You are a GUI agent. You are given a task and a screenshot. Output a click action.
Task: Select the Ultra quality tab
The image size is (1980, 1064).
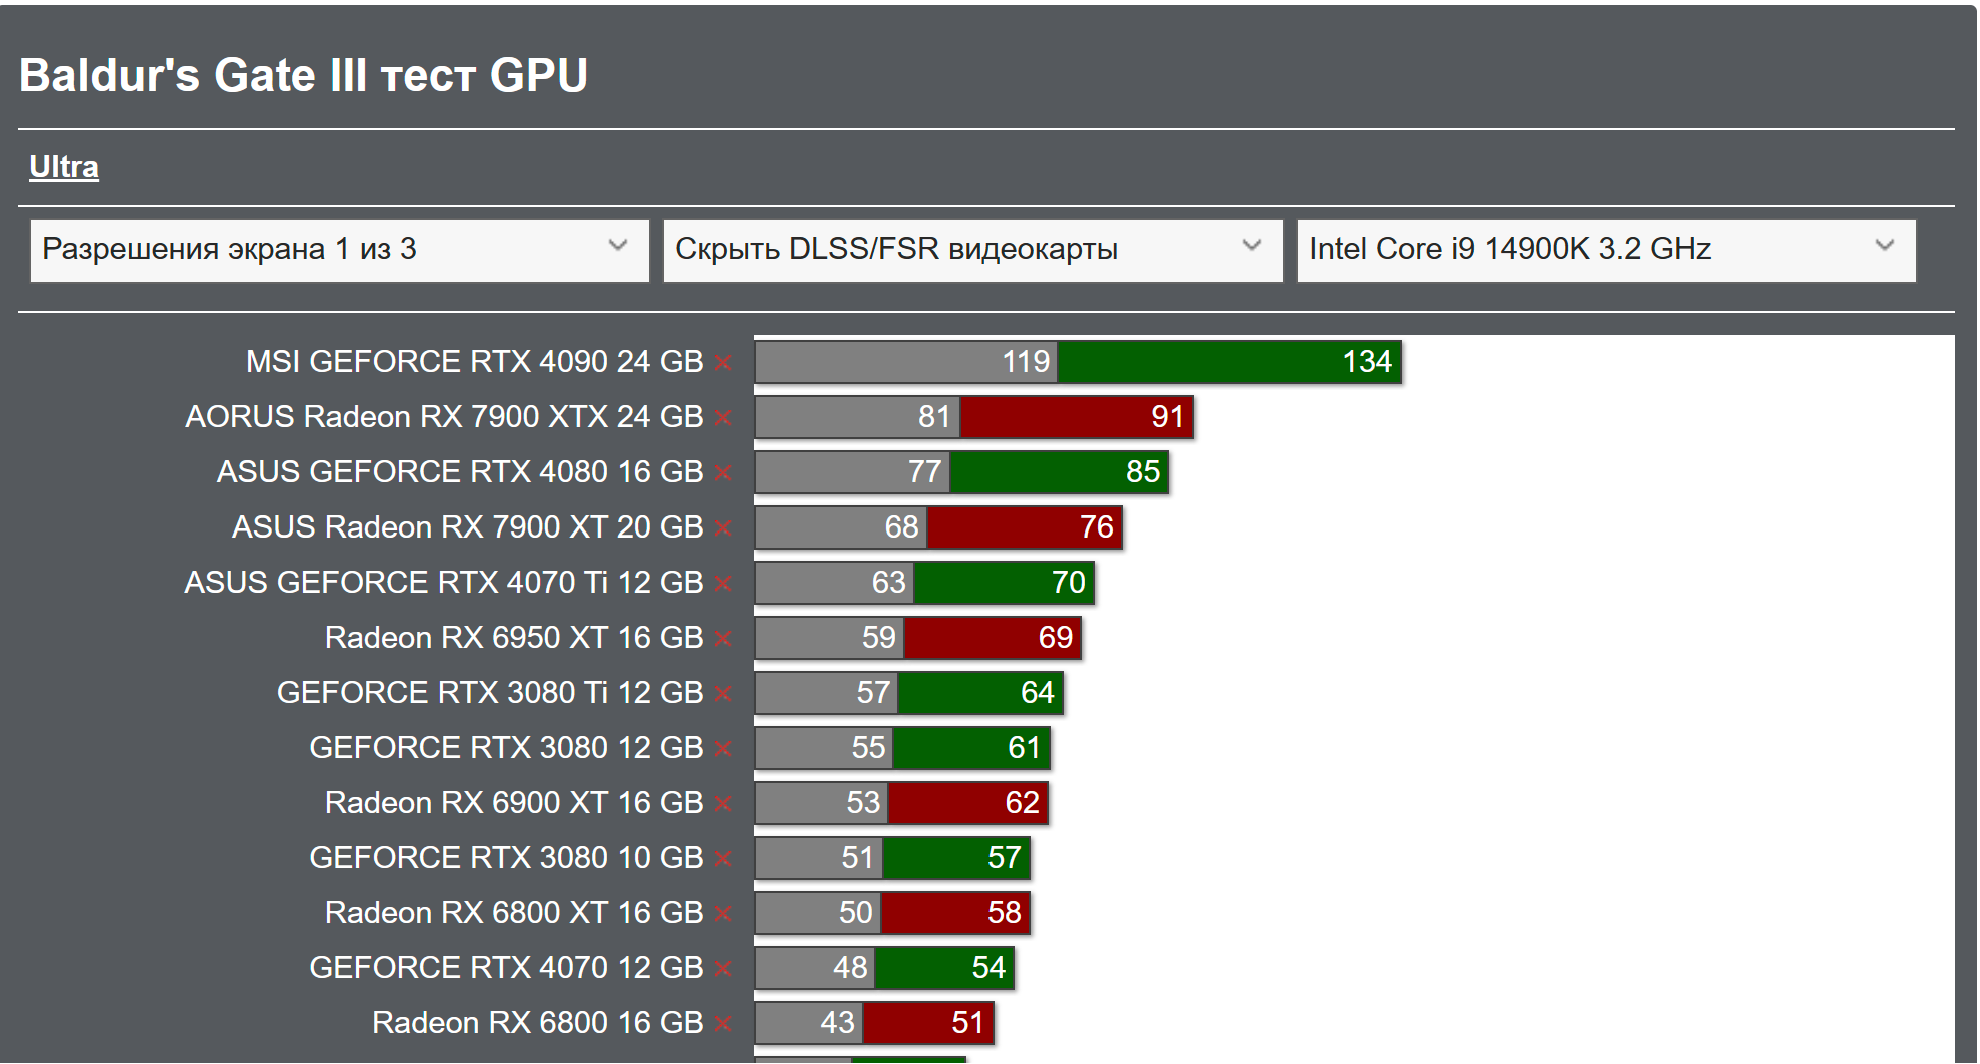coord(64,167)
